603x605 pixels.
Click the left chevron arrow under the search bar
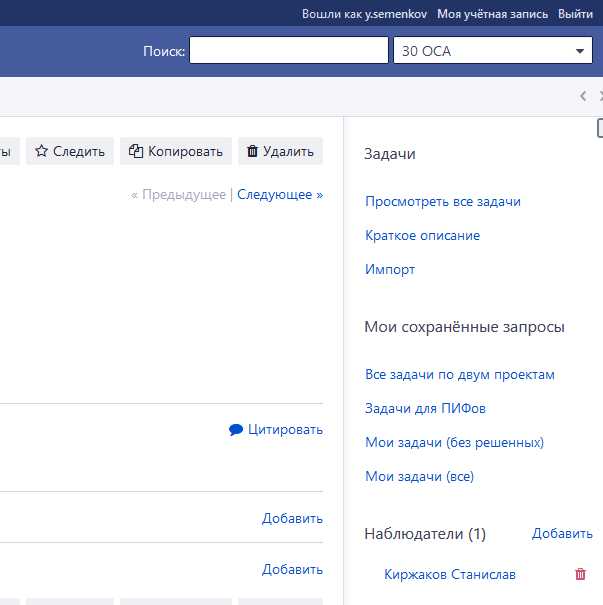(583, 96)
